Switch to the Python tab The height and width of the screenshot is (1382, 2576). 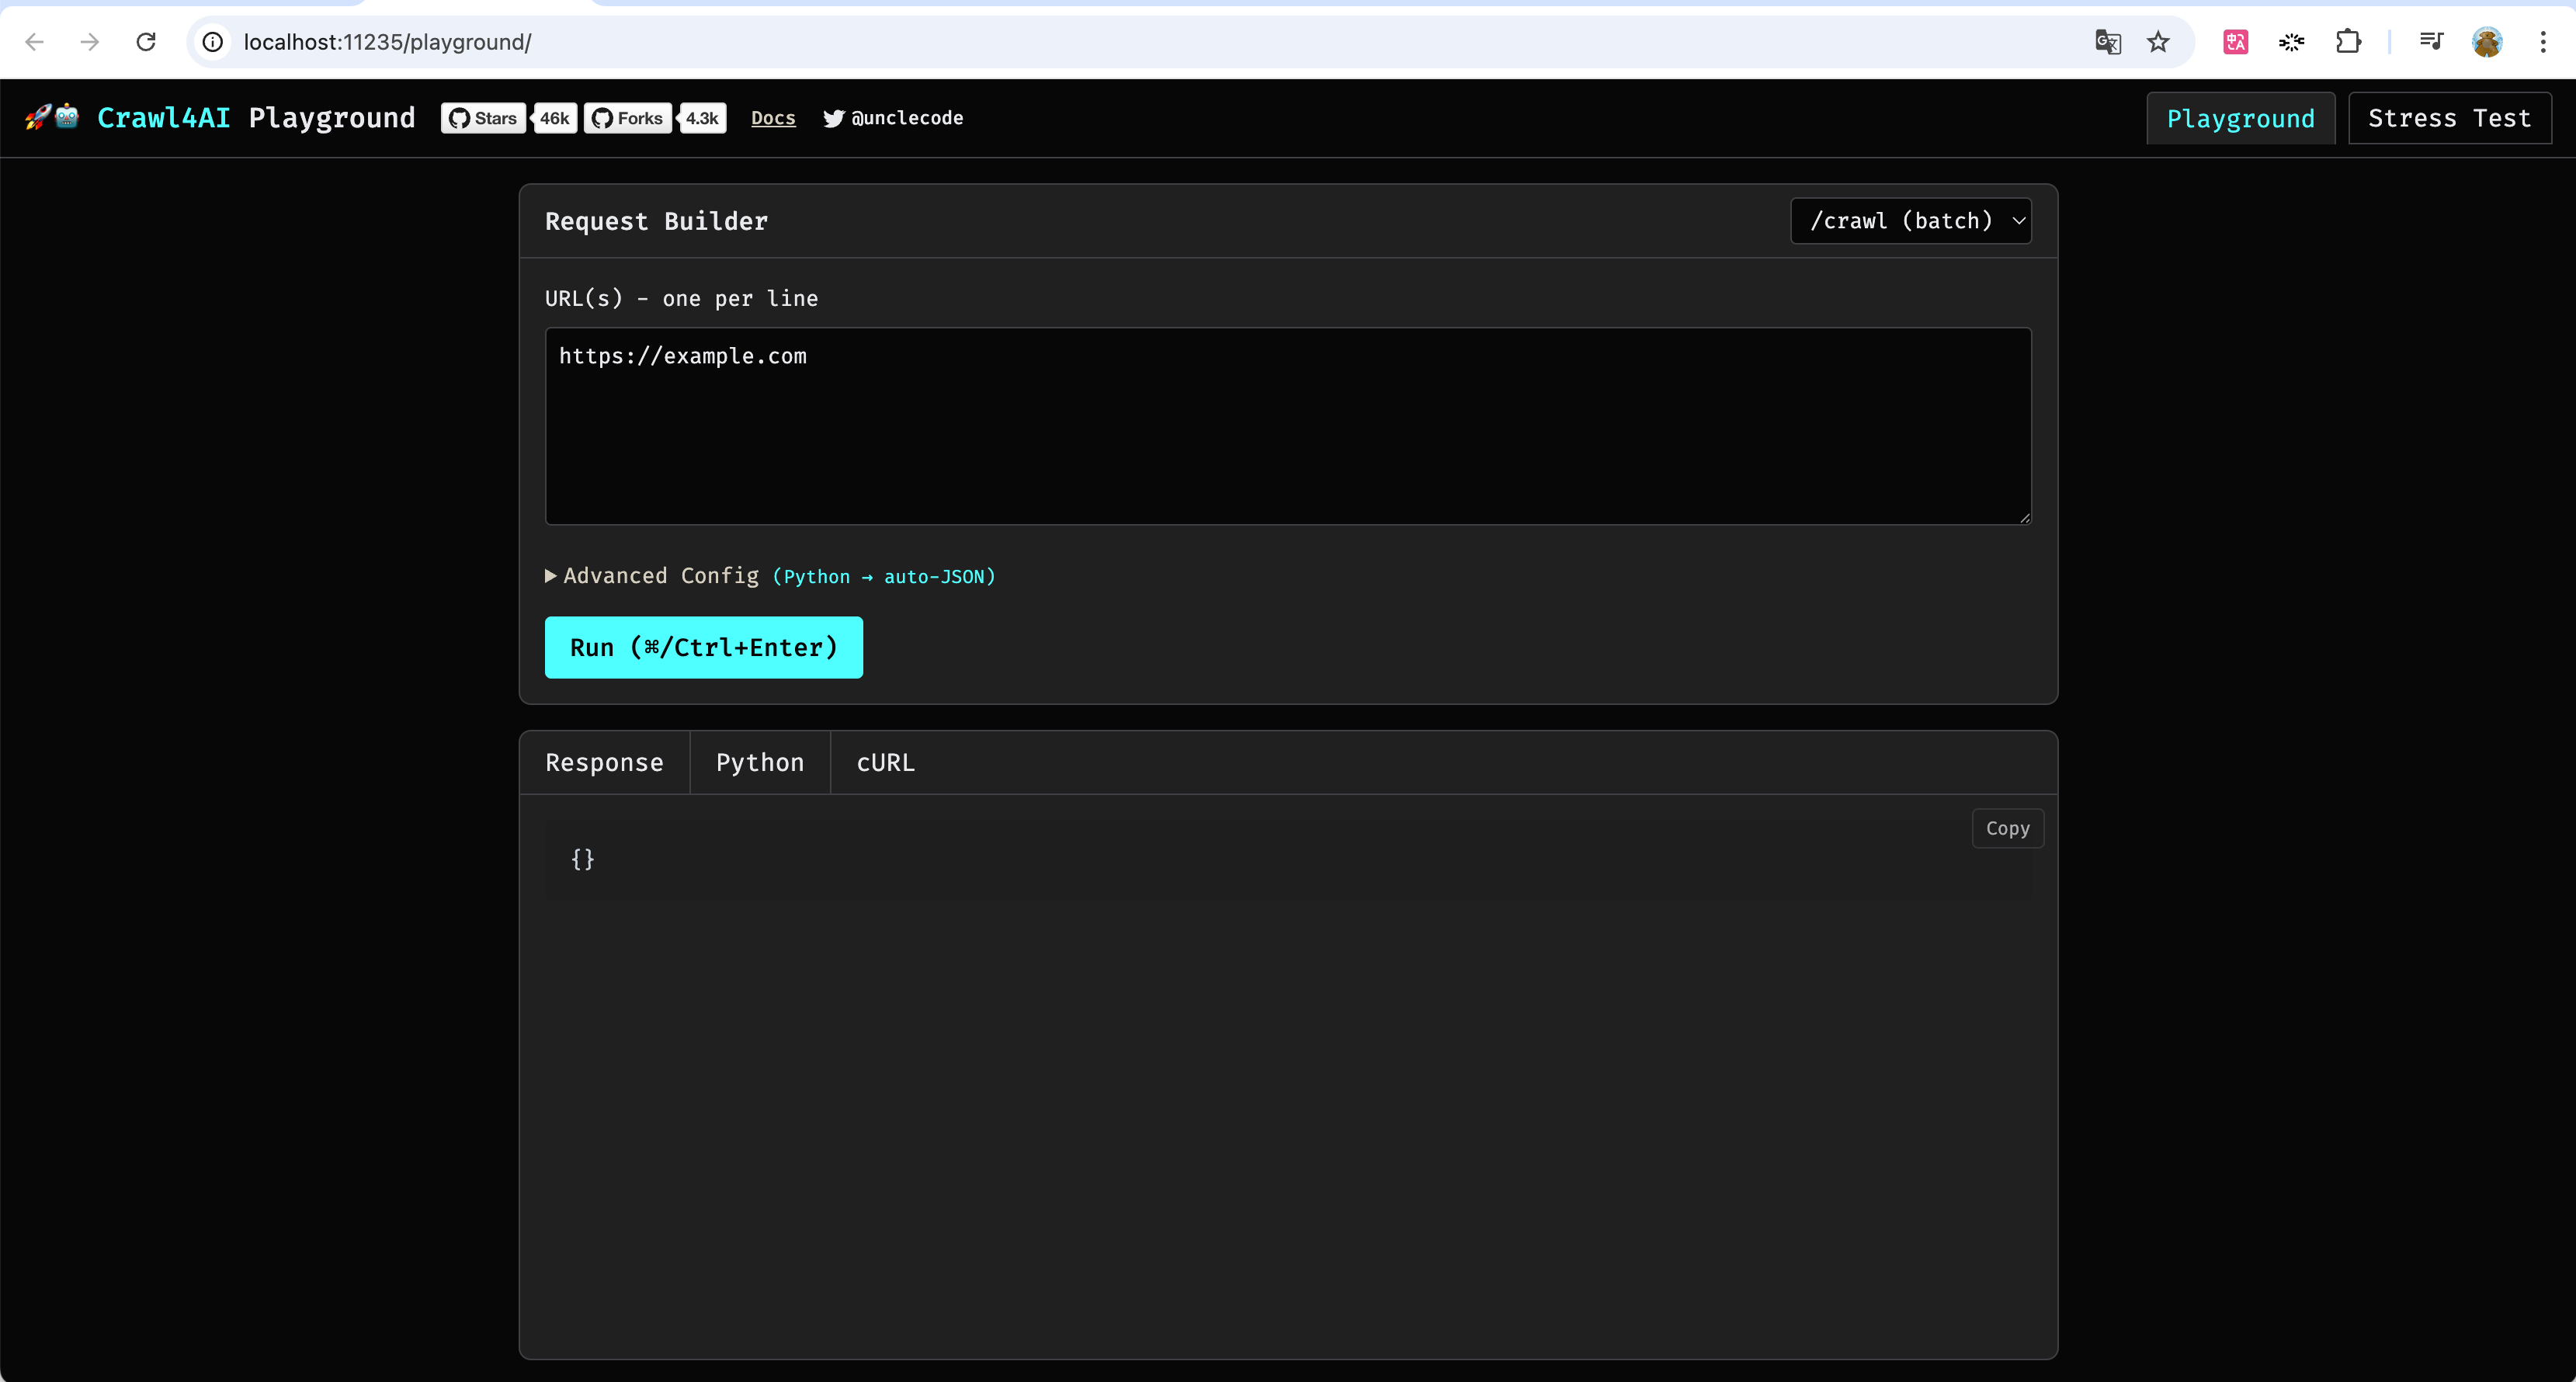760,763
